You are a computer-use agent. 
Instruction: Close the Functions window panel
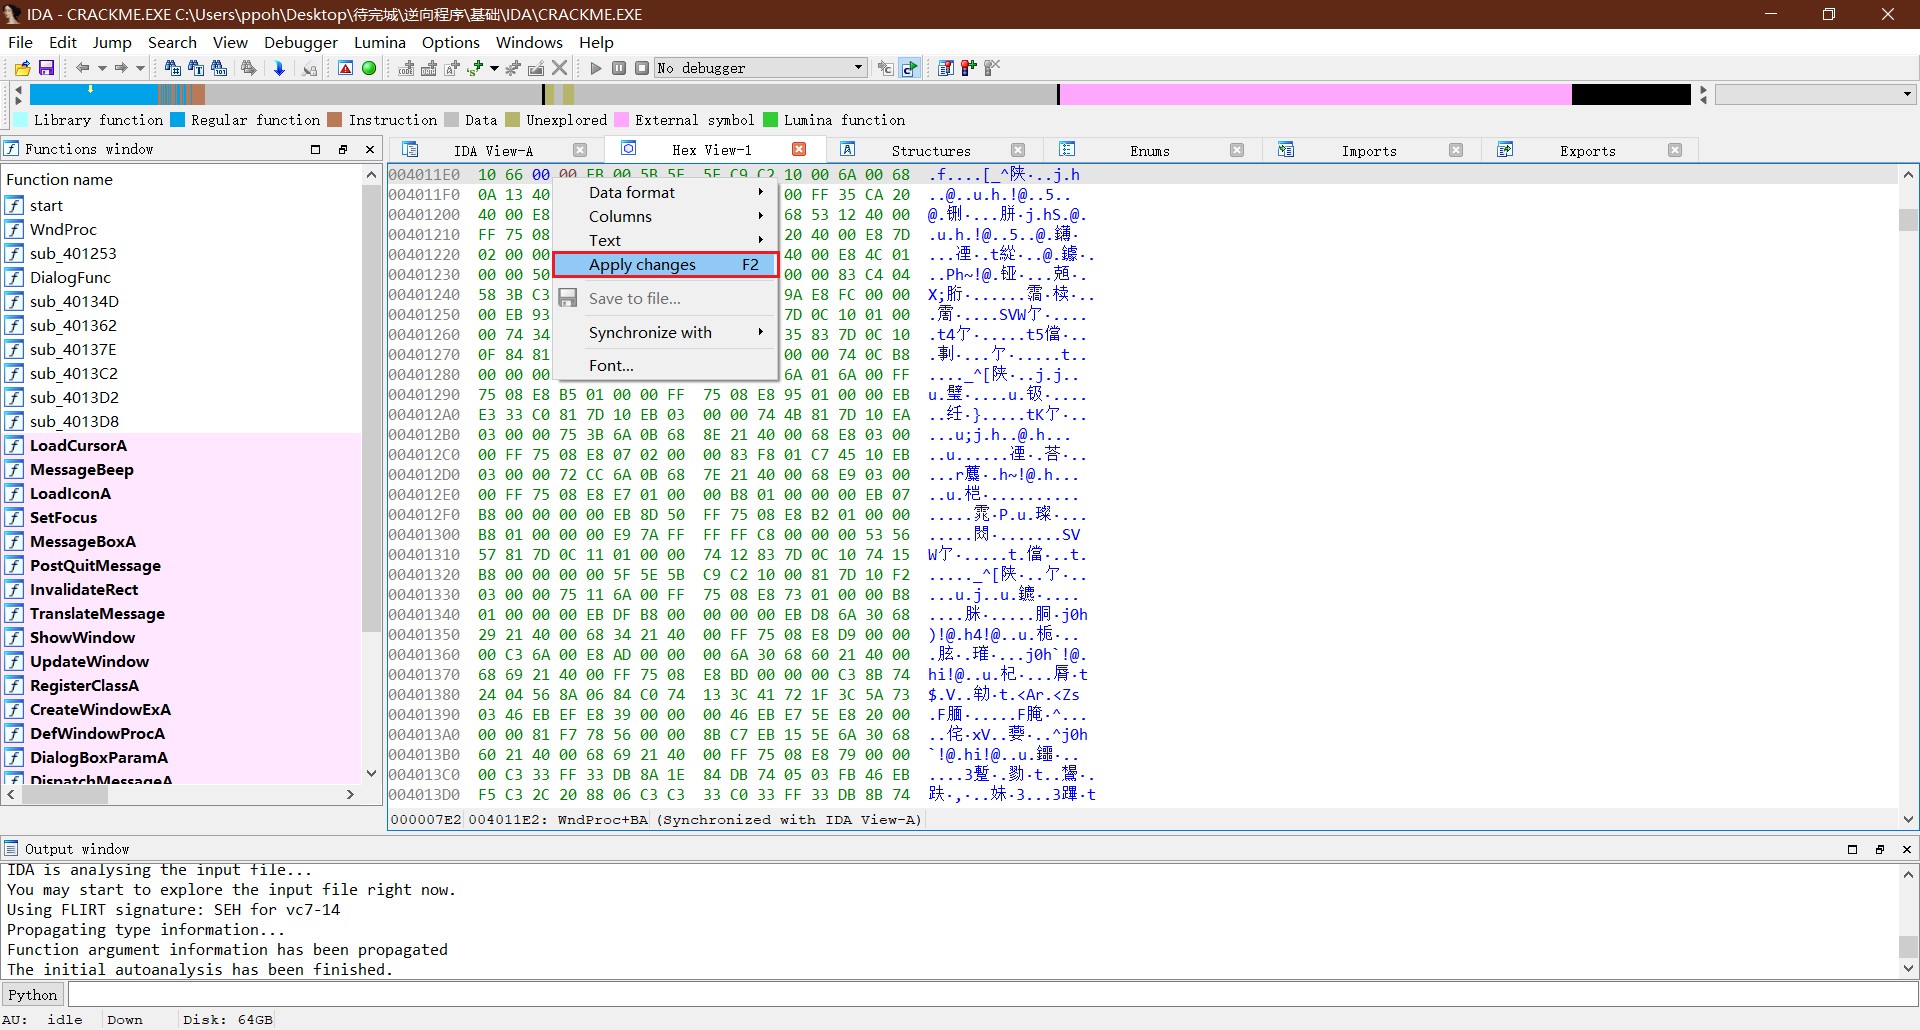click(x=370, y=149)
